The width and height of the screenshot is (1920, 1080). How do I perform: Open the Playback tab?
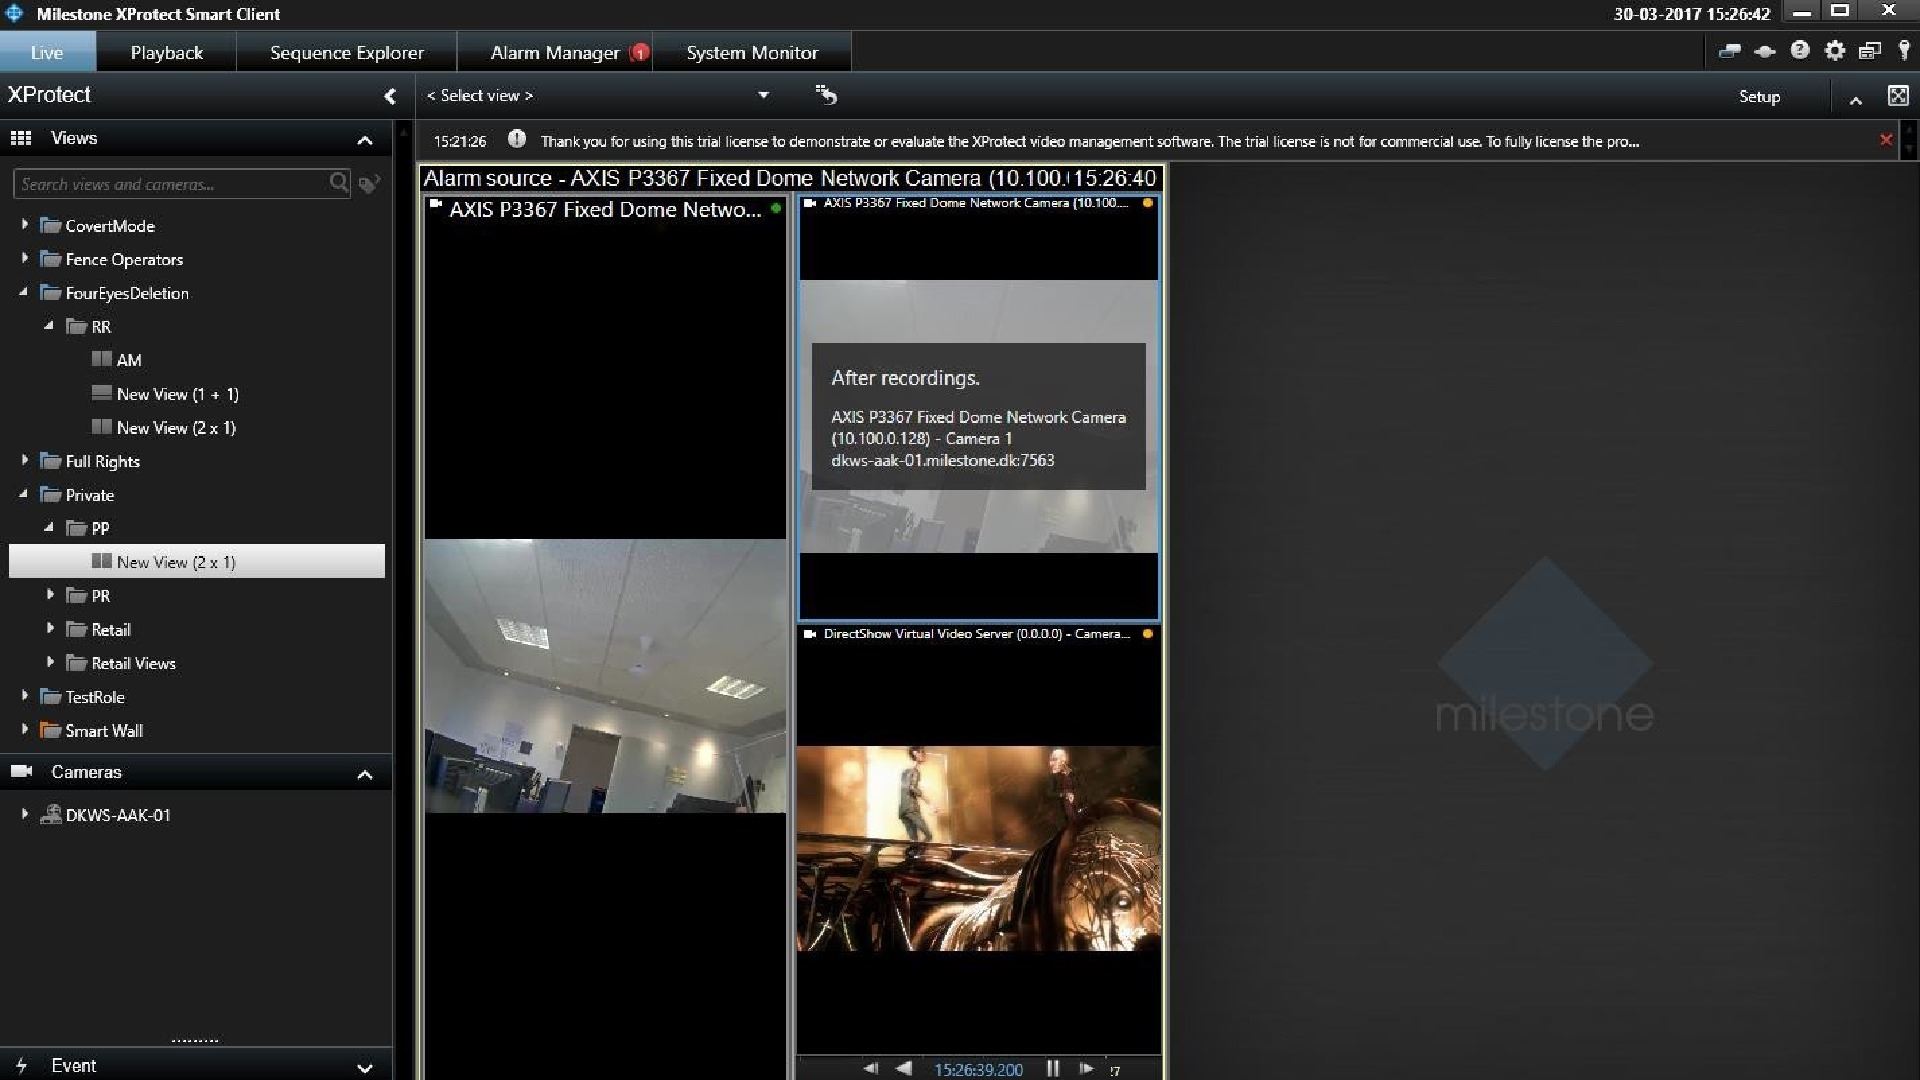click(x=166, y=52)
